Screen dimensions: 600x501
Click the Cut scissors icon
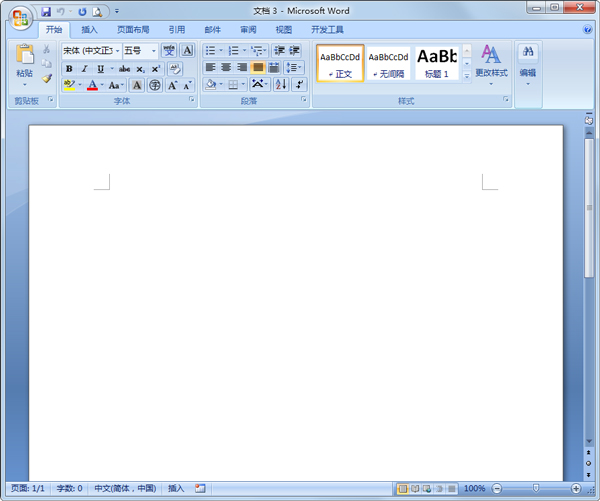46,50
